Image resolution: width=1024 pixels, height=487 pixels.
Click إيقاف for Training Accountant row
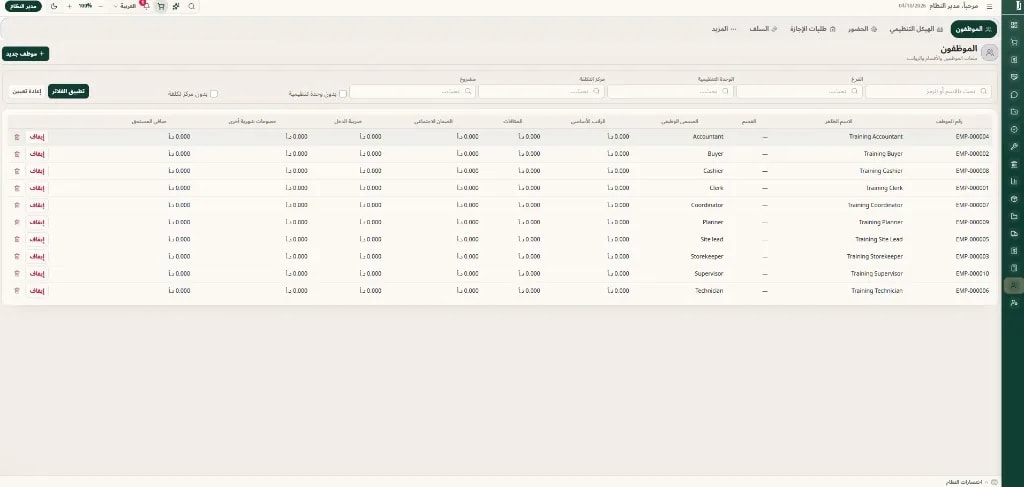point(37,137)
